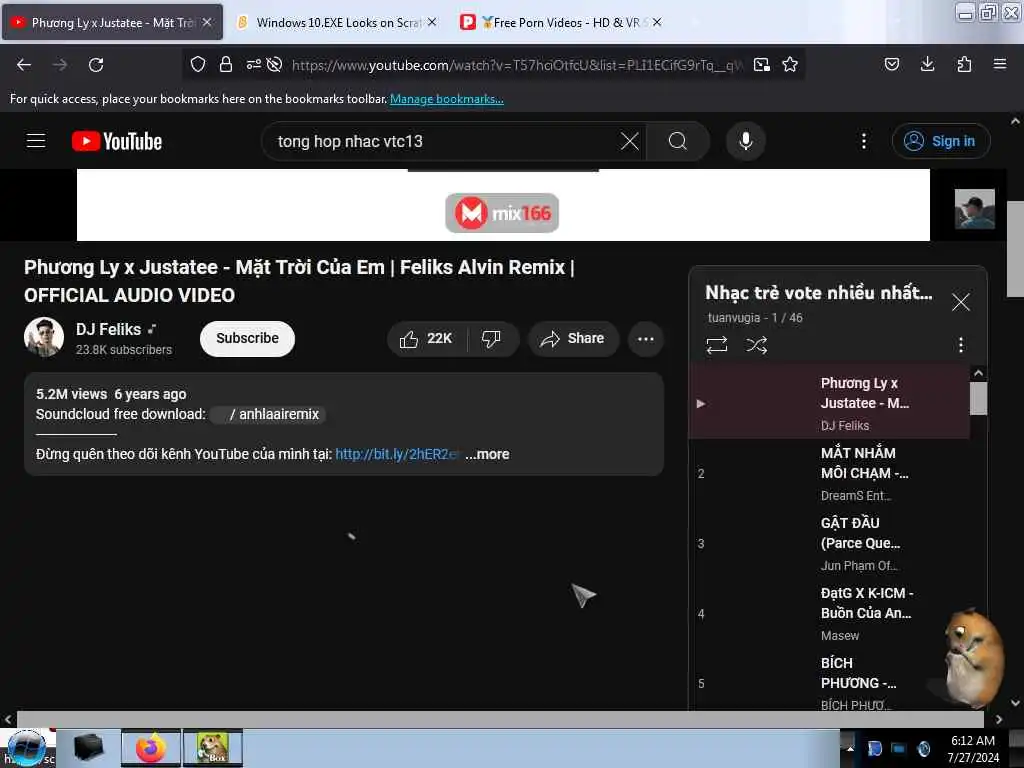Image resolution: width=1024 pixels, height=768 pixels.
Task: Open the YouTube guide menu
Action: click(x=36, y=141)
